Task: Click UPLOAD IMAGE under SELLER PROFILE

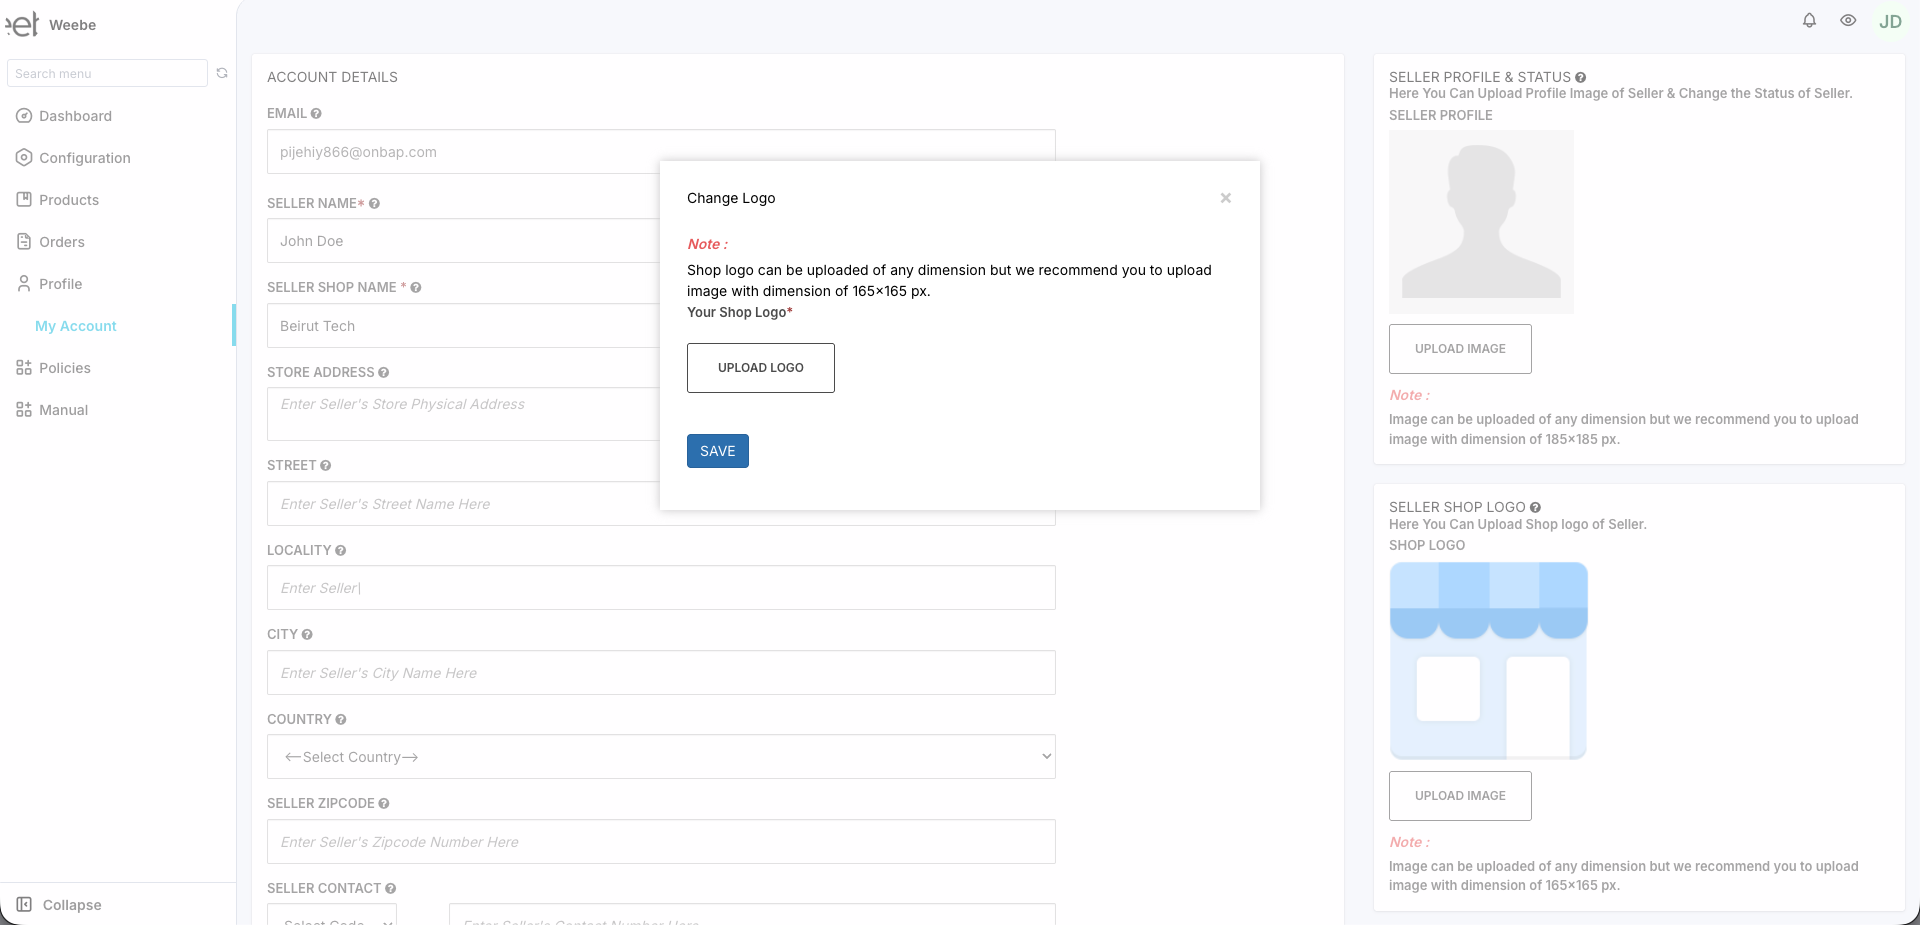Action: [x=1459, y=348]
